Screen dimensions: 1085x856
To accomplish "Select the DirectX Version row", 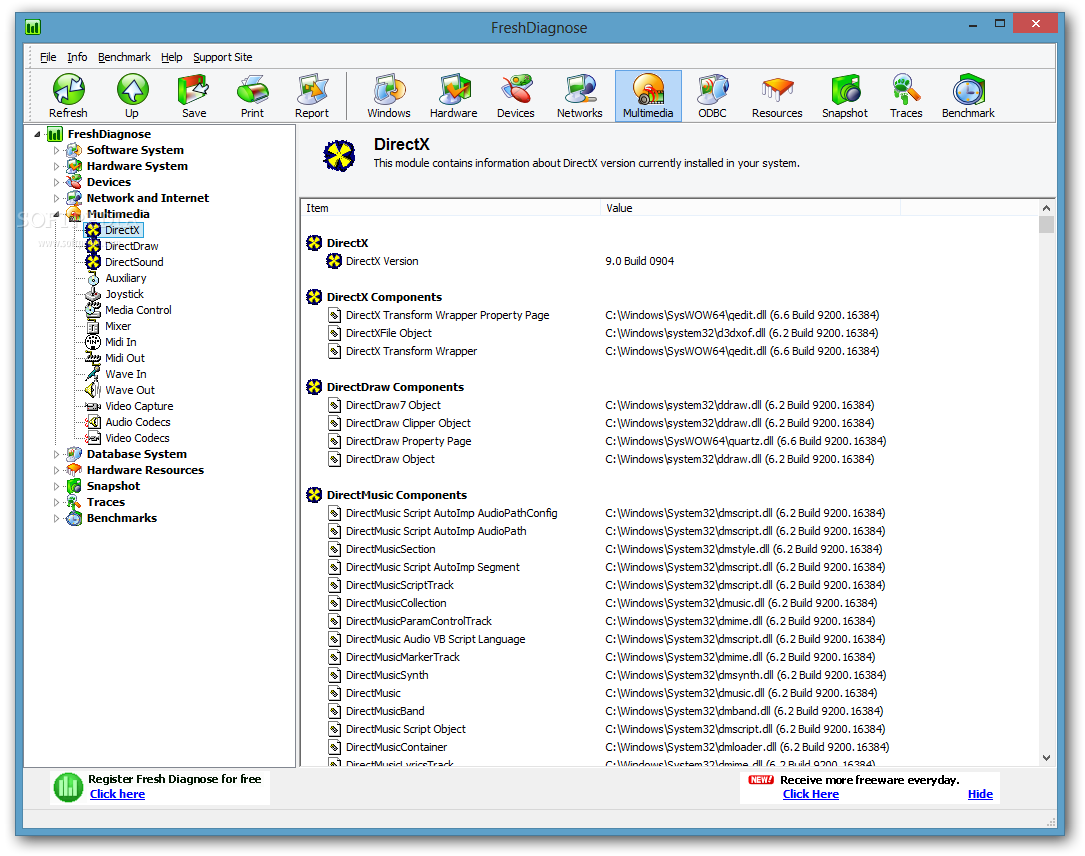I will click(x=670, y=262).
